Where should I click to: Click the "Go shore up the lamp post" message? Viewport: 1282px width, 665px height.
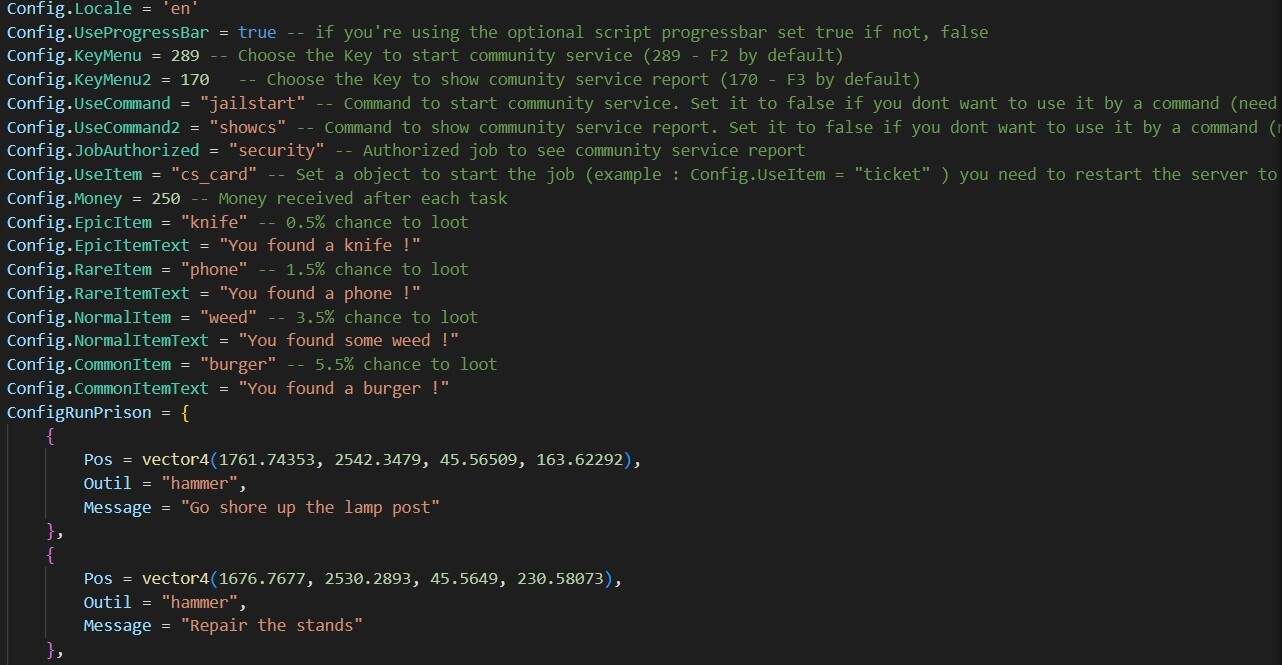(x=310, y=507)
